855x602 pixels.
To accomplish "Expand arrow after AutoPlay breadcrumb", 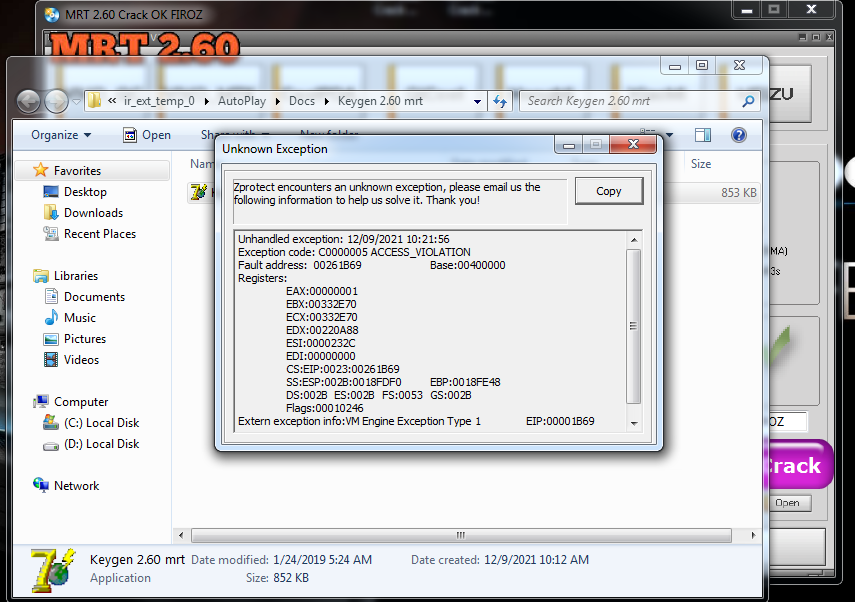I will [x=278, y=101].
